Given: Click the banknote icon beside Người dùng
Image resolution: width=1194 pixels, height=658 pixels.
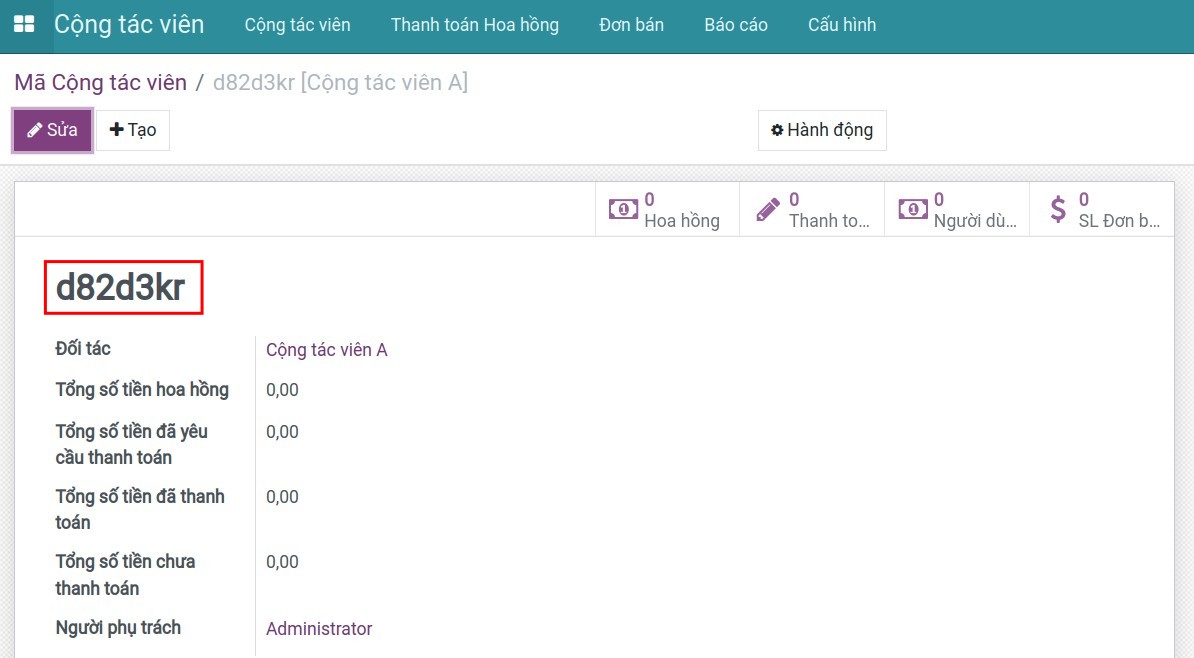Looking at the screenshot, I should click(913, 209).
